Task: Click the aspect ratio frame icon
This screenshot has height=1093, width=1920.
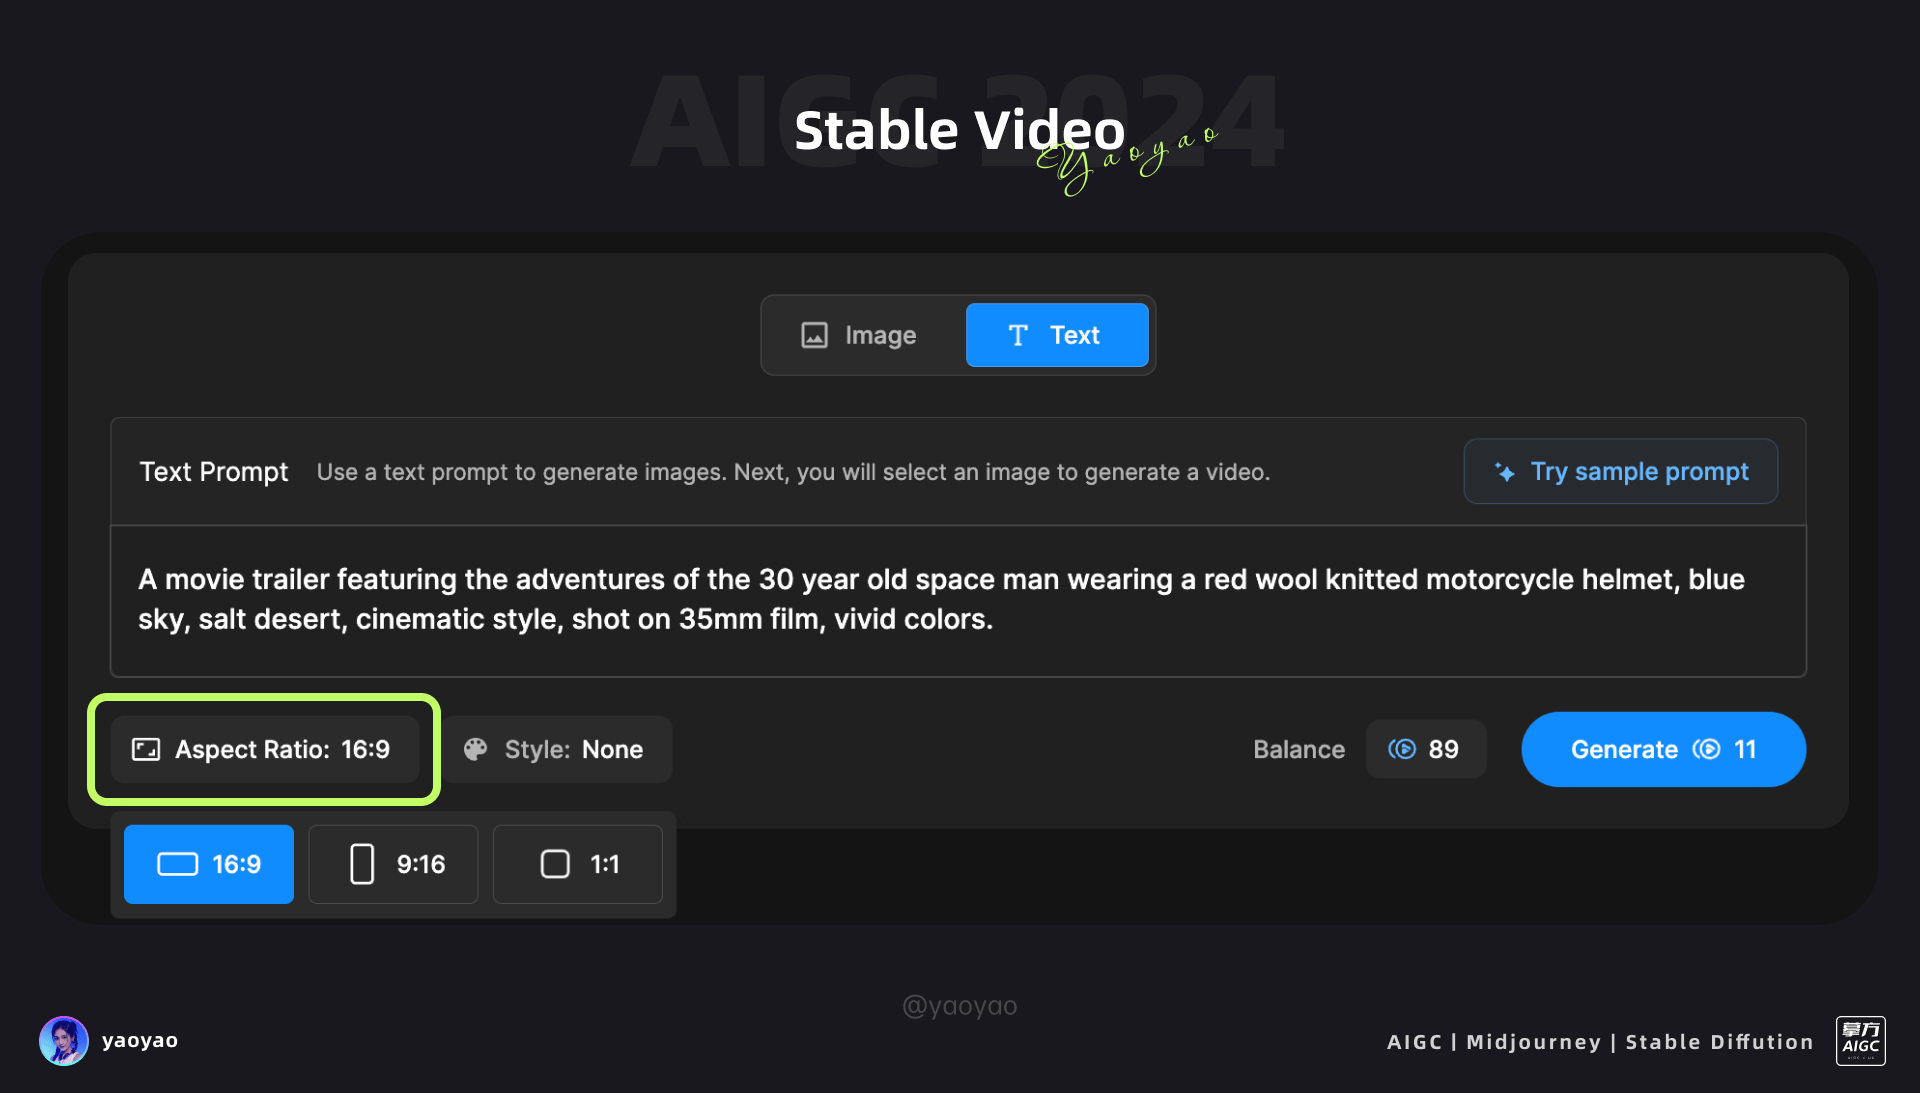Action: 146,749
